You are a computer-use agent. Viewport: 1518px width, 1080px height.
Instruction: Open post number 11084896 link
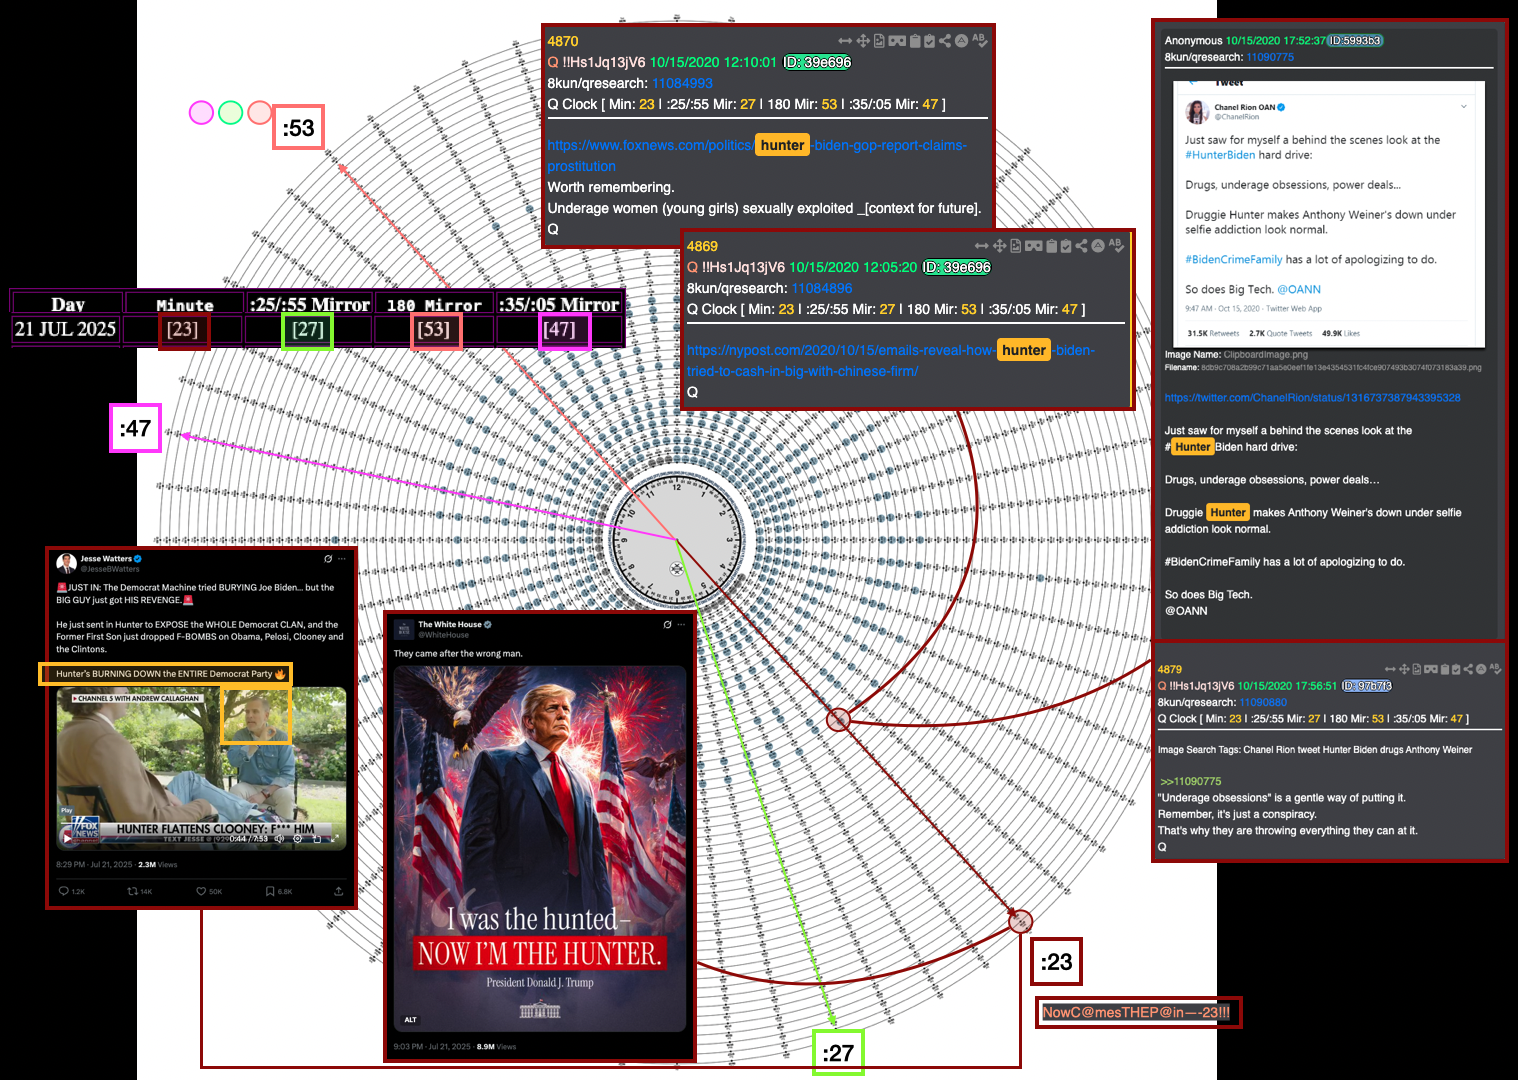pyautogui.click(x=822, y=288)
